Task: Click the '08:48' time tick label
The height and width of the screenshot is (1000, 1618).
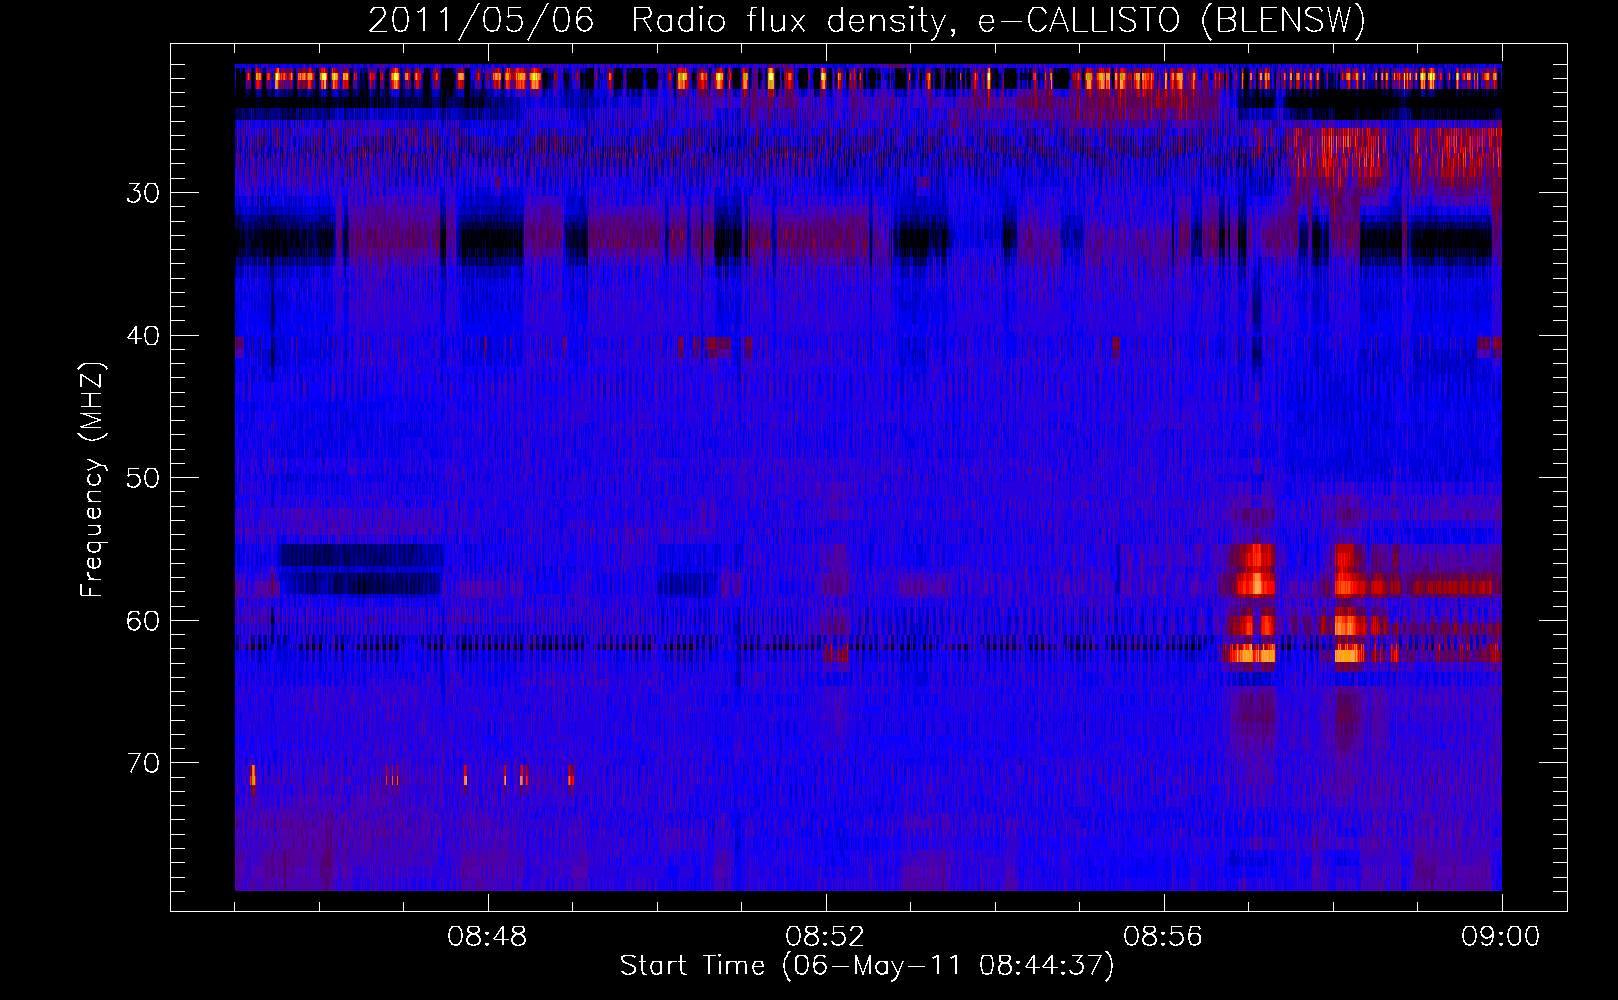Action: click(x=487, y=937)
